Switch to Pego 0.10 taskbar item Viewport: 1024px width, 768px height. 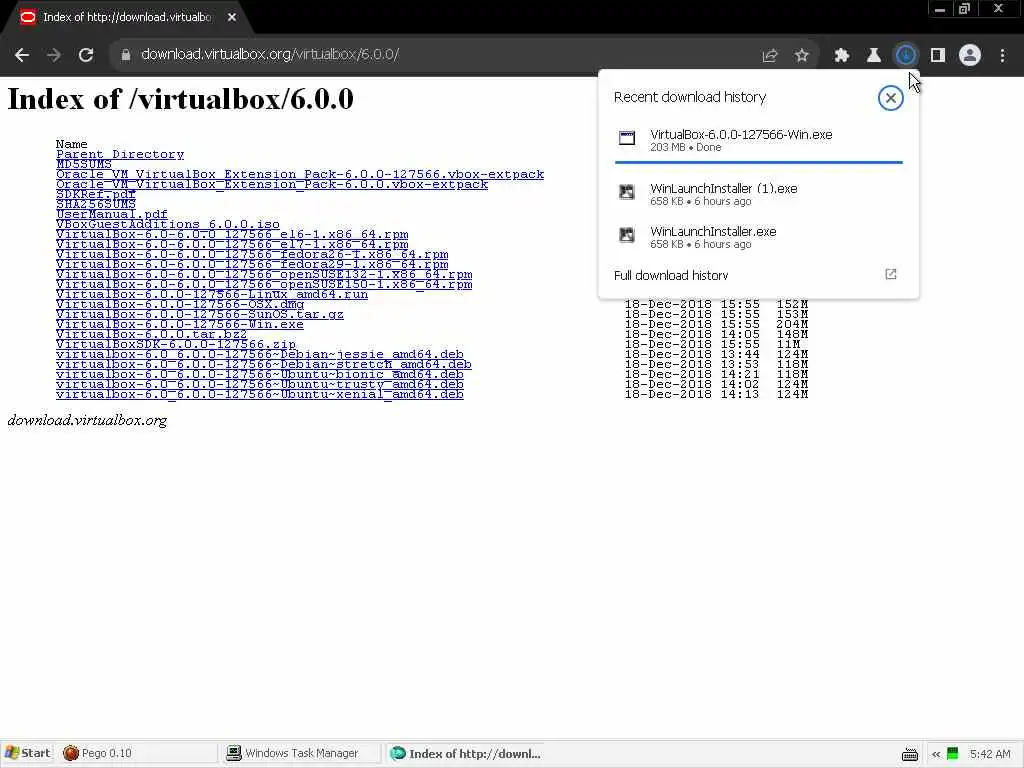click(x=137, y=753)
